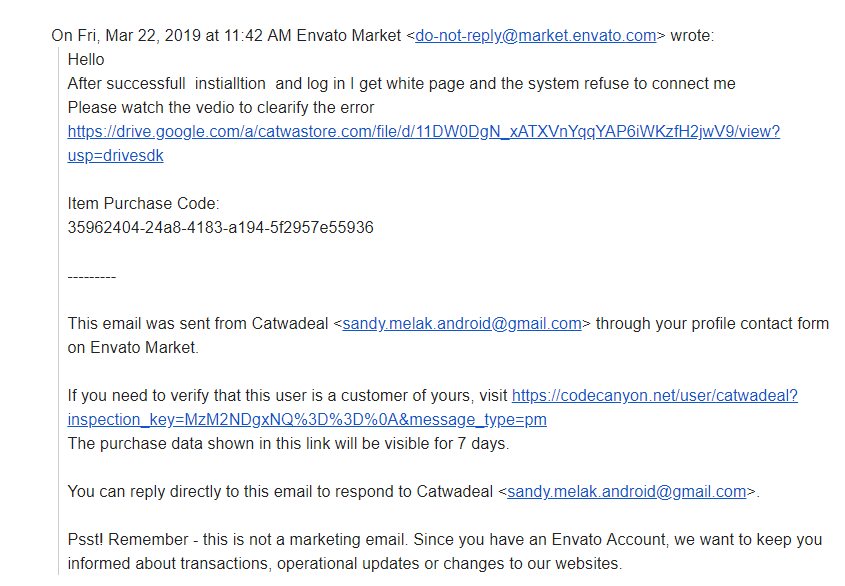Screen dimensions: 845x586
Task: Click the 'Please watch the vedio' line
Action: 220,108
